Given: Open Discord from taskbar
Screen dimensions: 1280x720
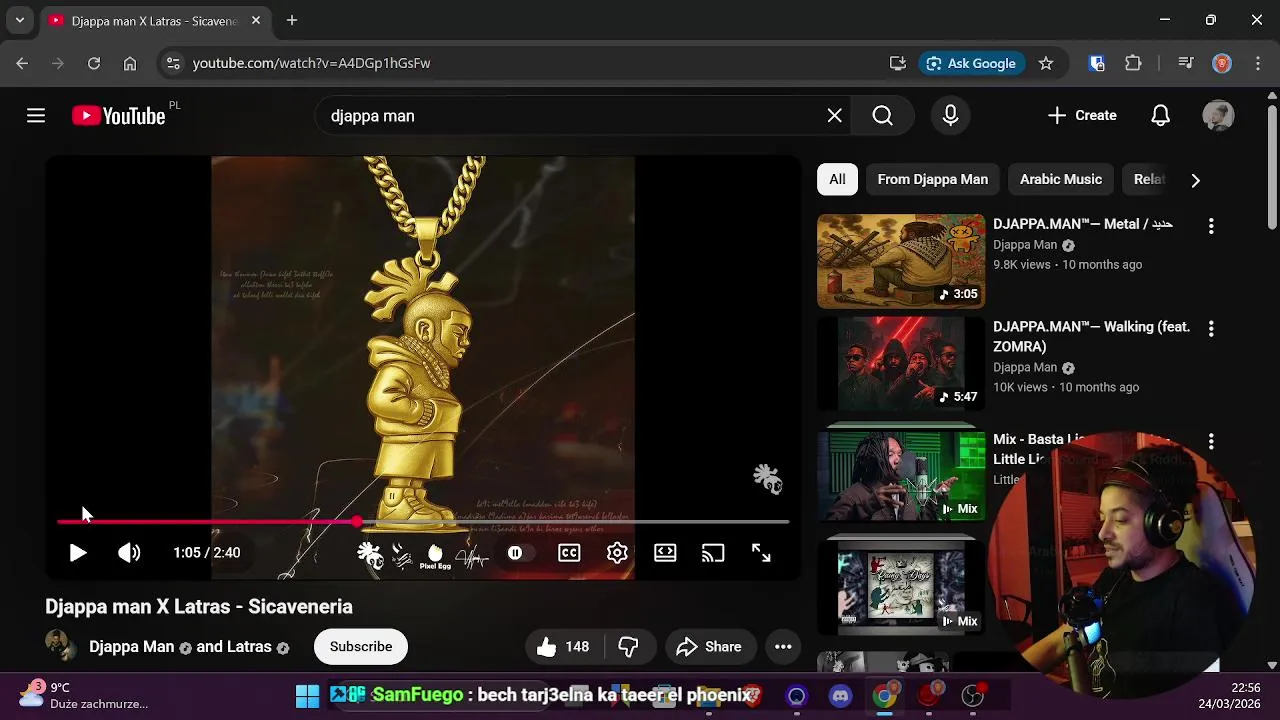Looking at the screenshot, I should (840, 696).
